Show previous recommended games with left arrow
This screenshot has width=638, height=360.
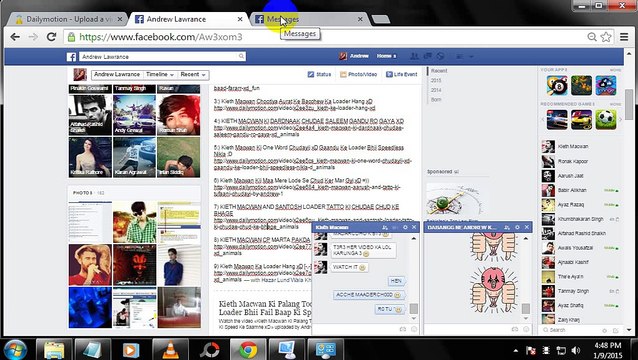(543, 120)
